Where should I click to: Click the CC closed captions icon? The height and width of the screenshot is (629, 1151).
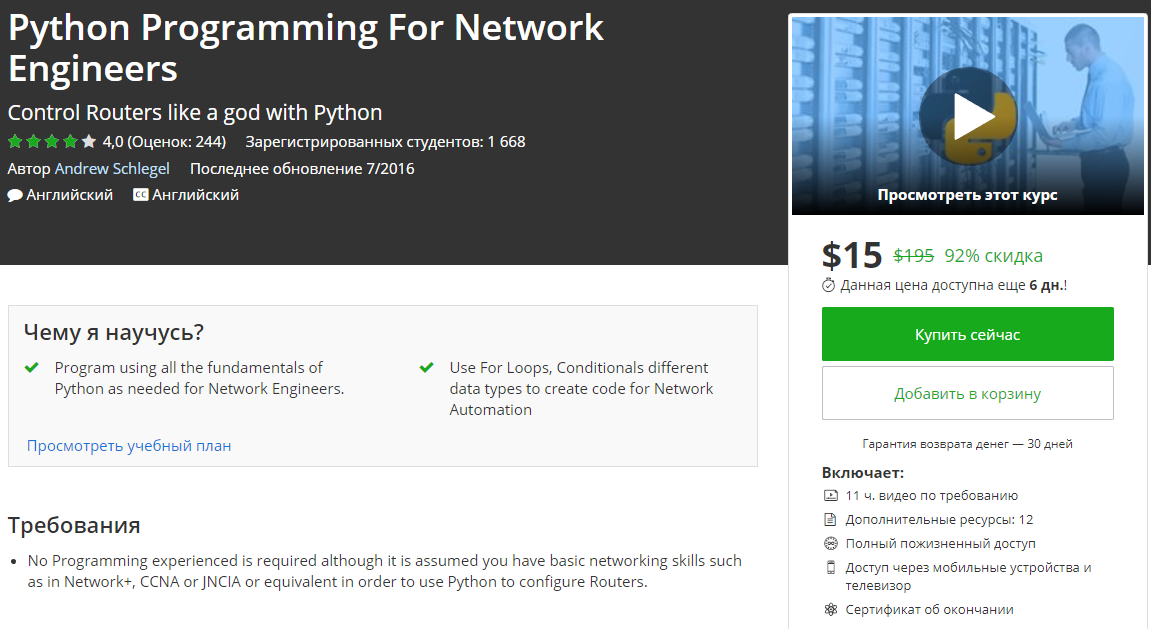point(141,195)
